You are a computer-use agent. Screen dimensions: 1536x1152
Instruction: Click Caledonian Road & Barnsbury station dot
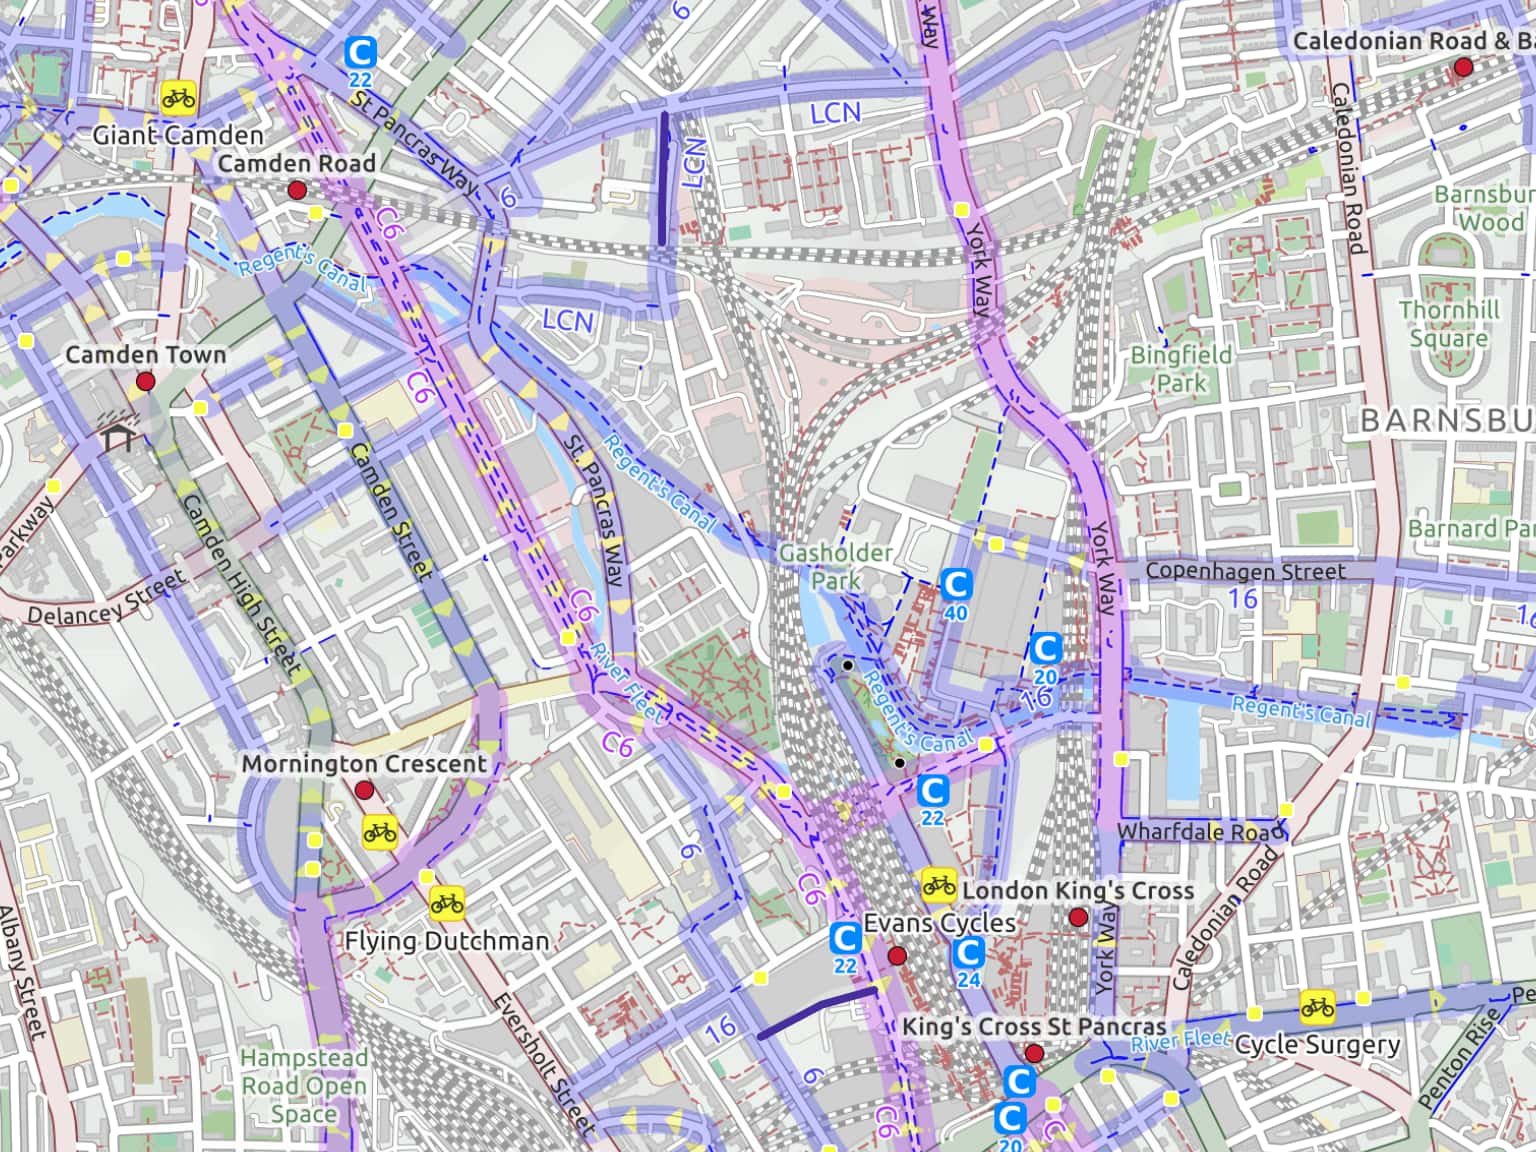click(1463, 67)
